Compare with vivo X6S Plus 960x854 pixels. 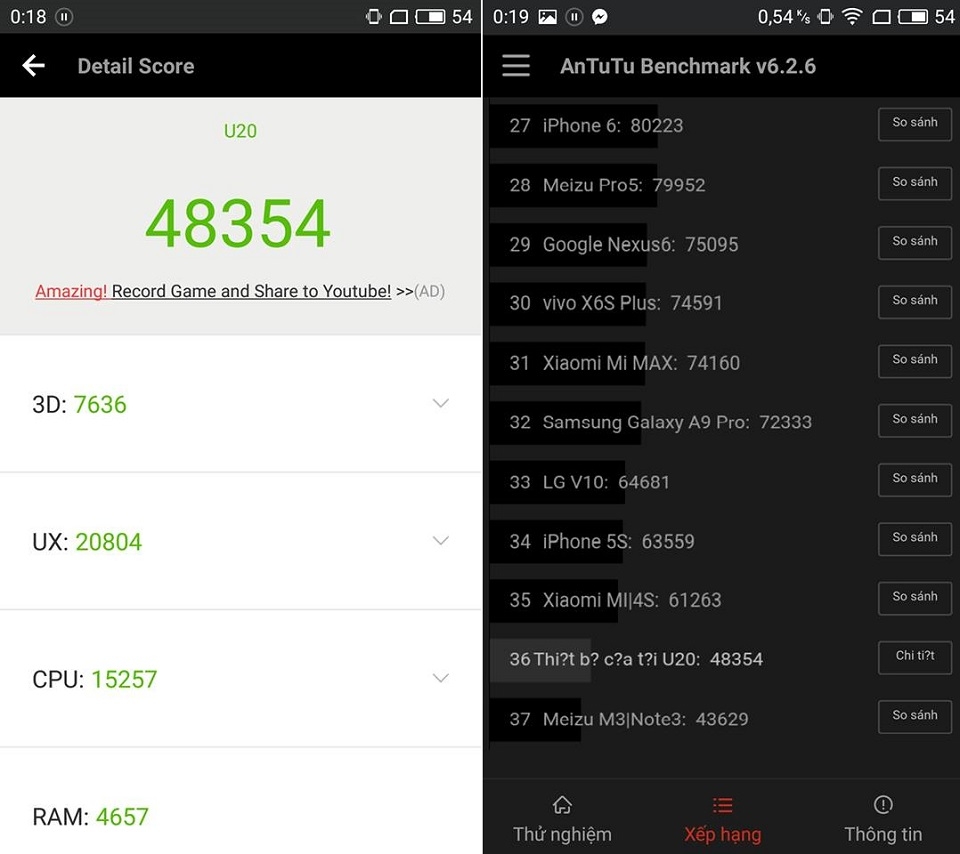coord(915,302)
